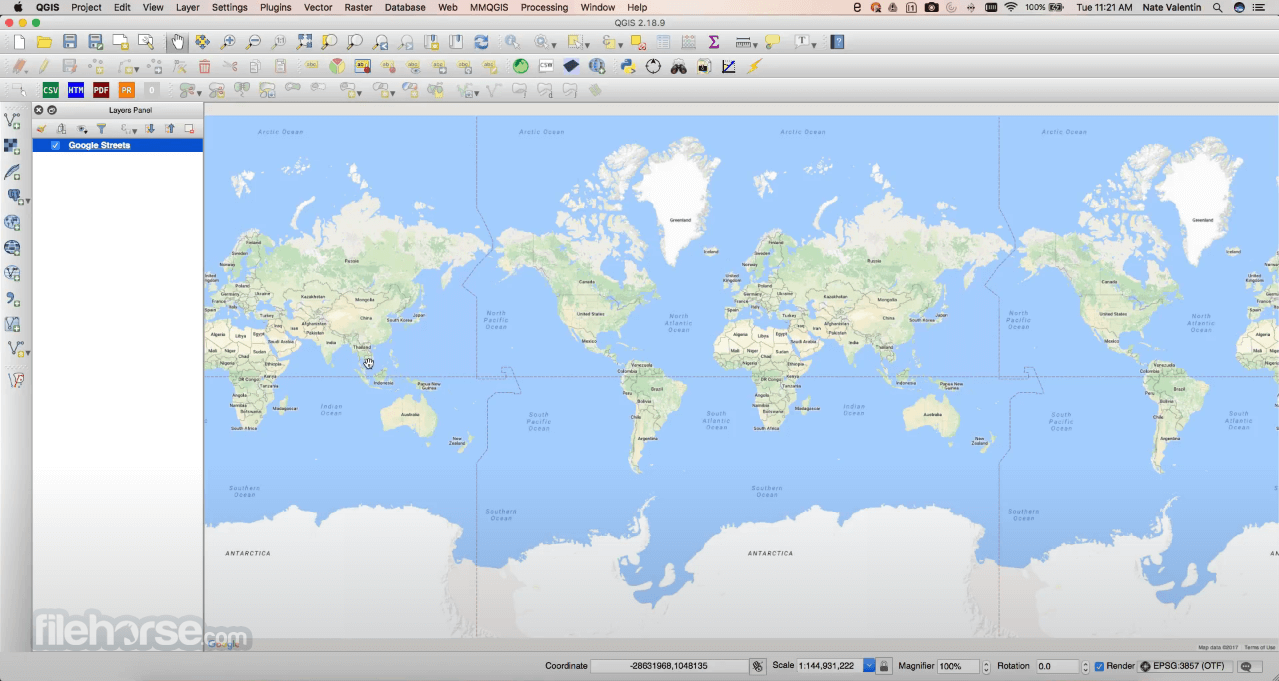Image resolution: width=1279 pixels, height=681 pixels.
Task: Open the attribute table
Action: click(663, 42)
